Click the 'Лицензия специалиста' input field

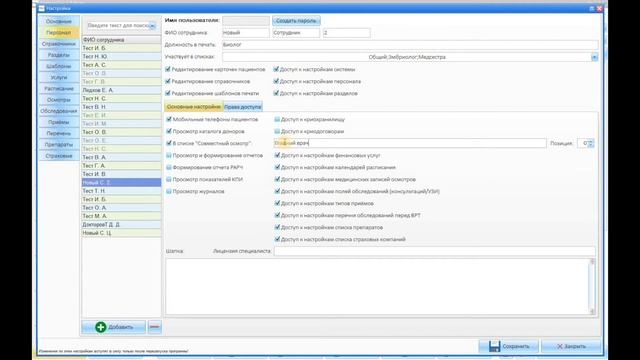tap(434, 251)
